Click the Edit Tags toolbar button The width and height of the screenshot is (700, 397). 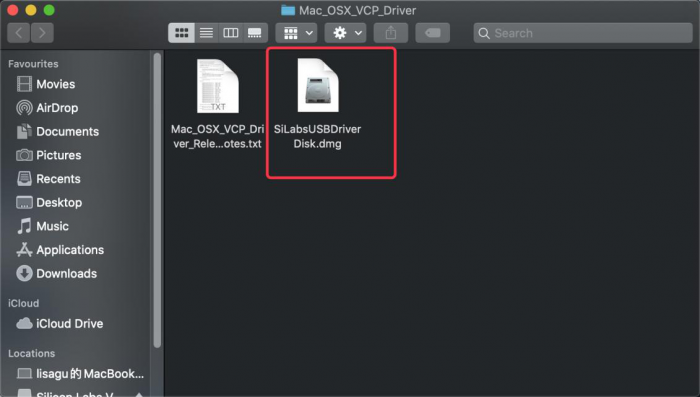pos(433,33)
